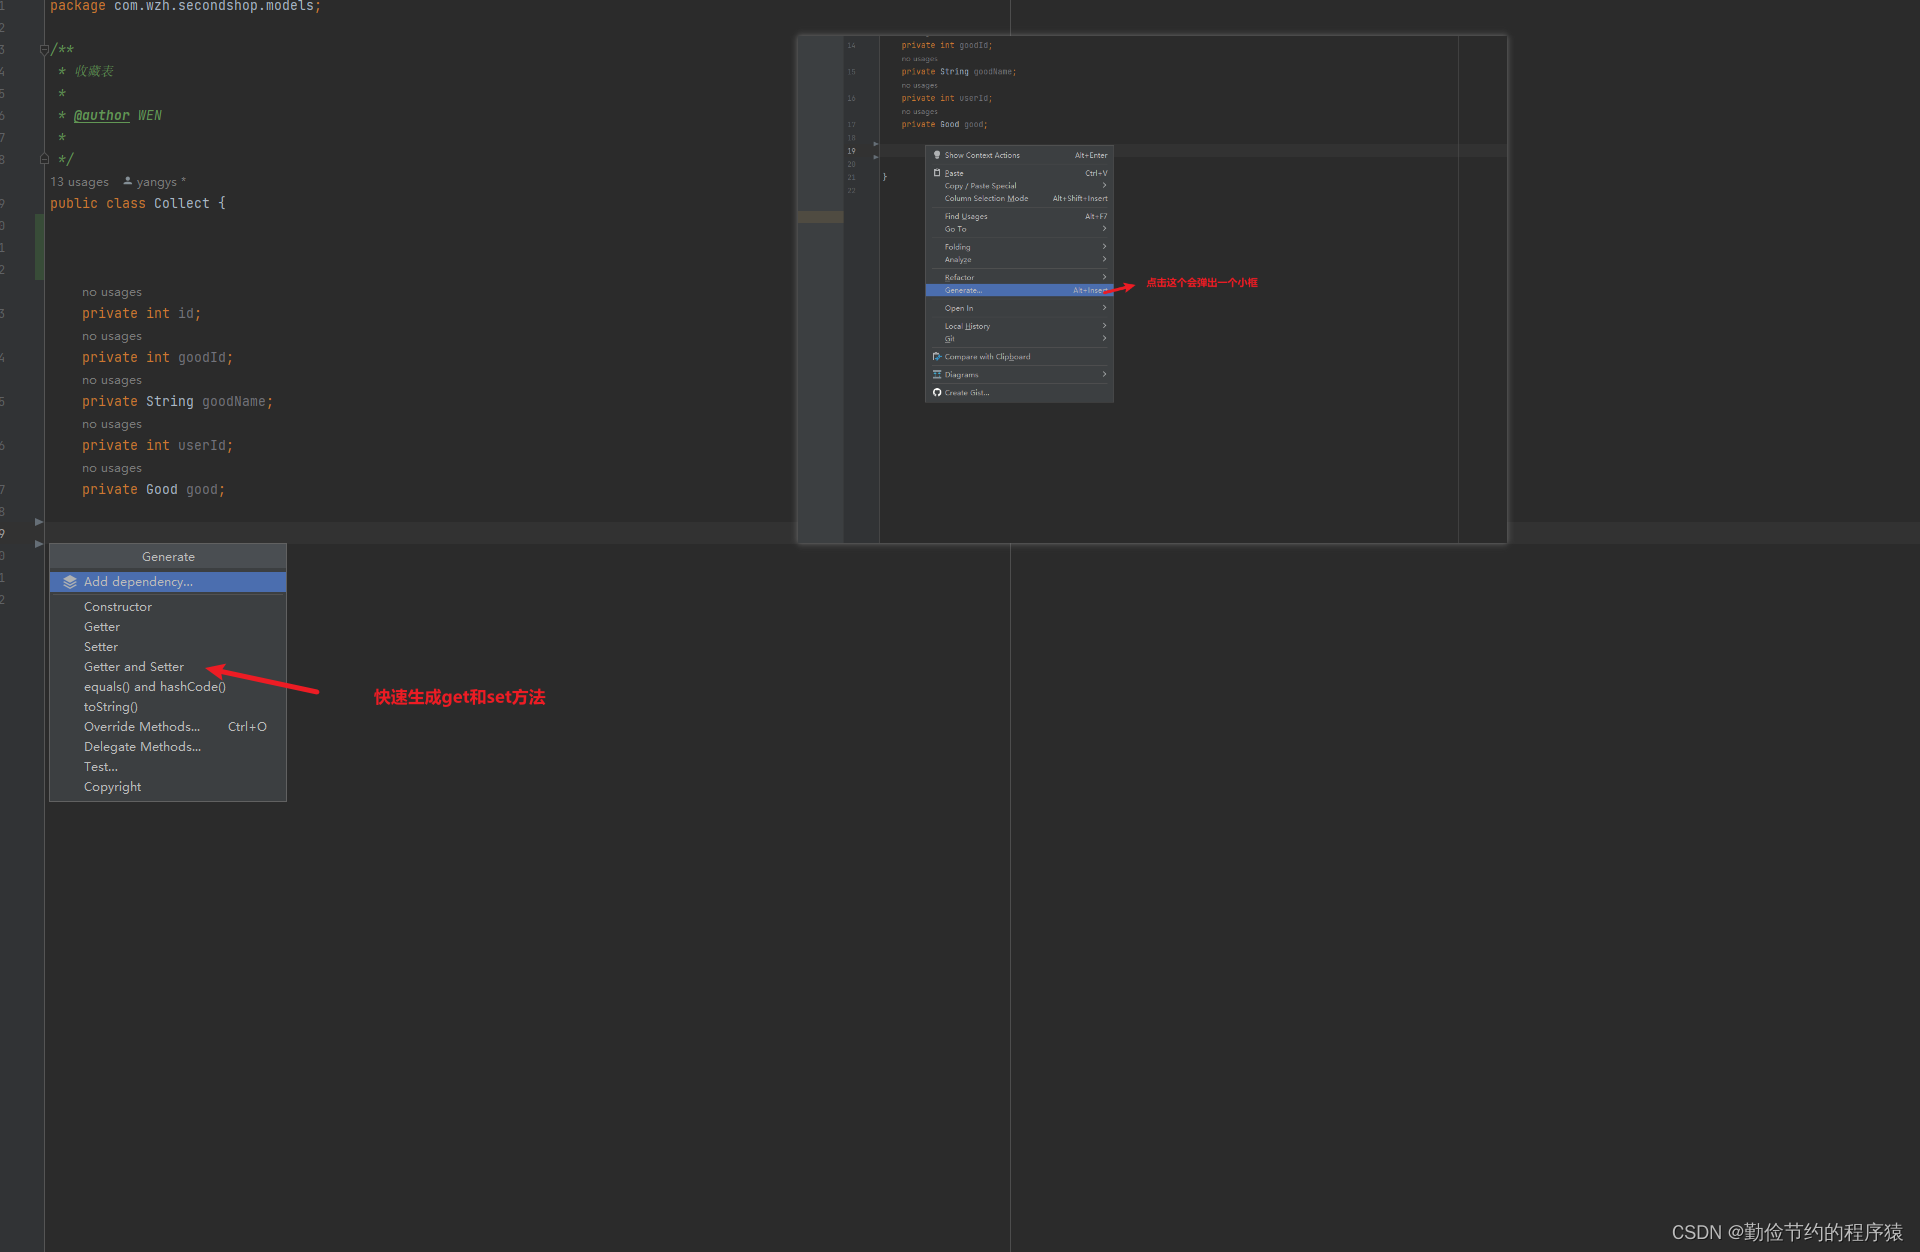Click Show Context Actions in thumbnail menu
The width and height of the screenshot is (1920, 1252).
pos(1020,155)
